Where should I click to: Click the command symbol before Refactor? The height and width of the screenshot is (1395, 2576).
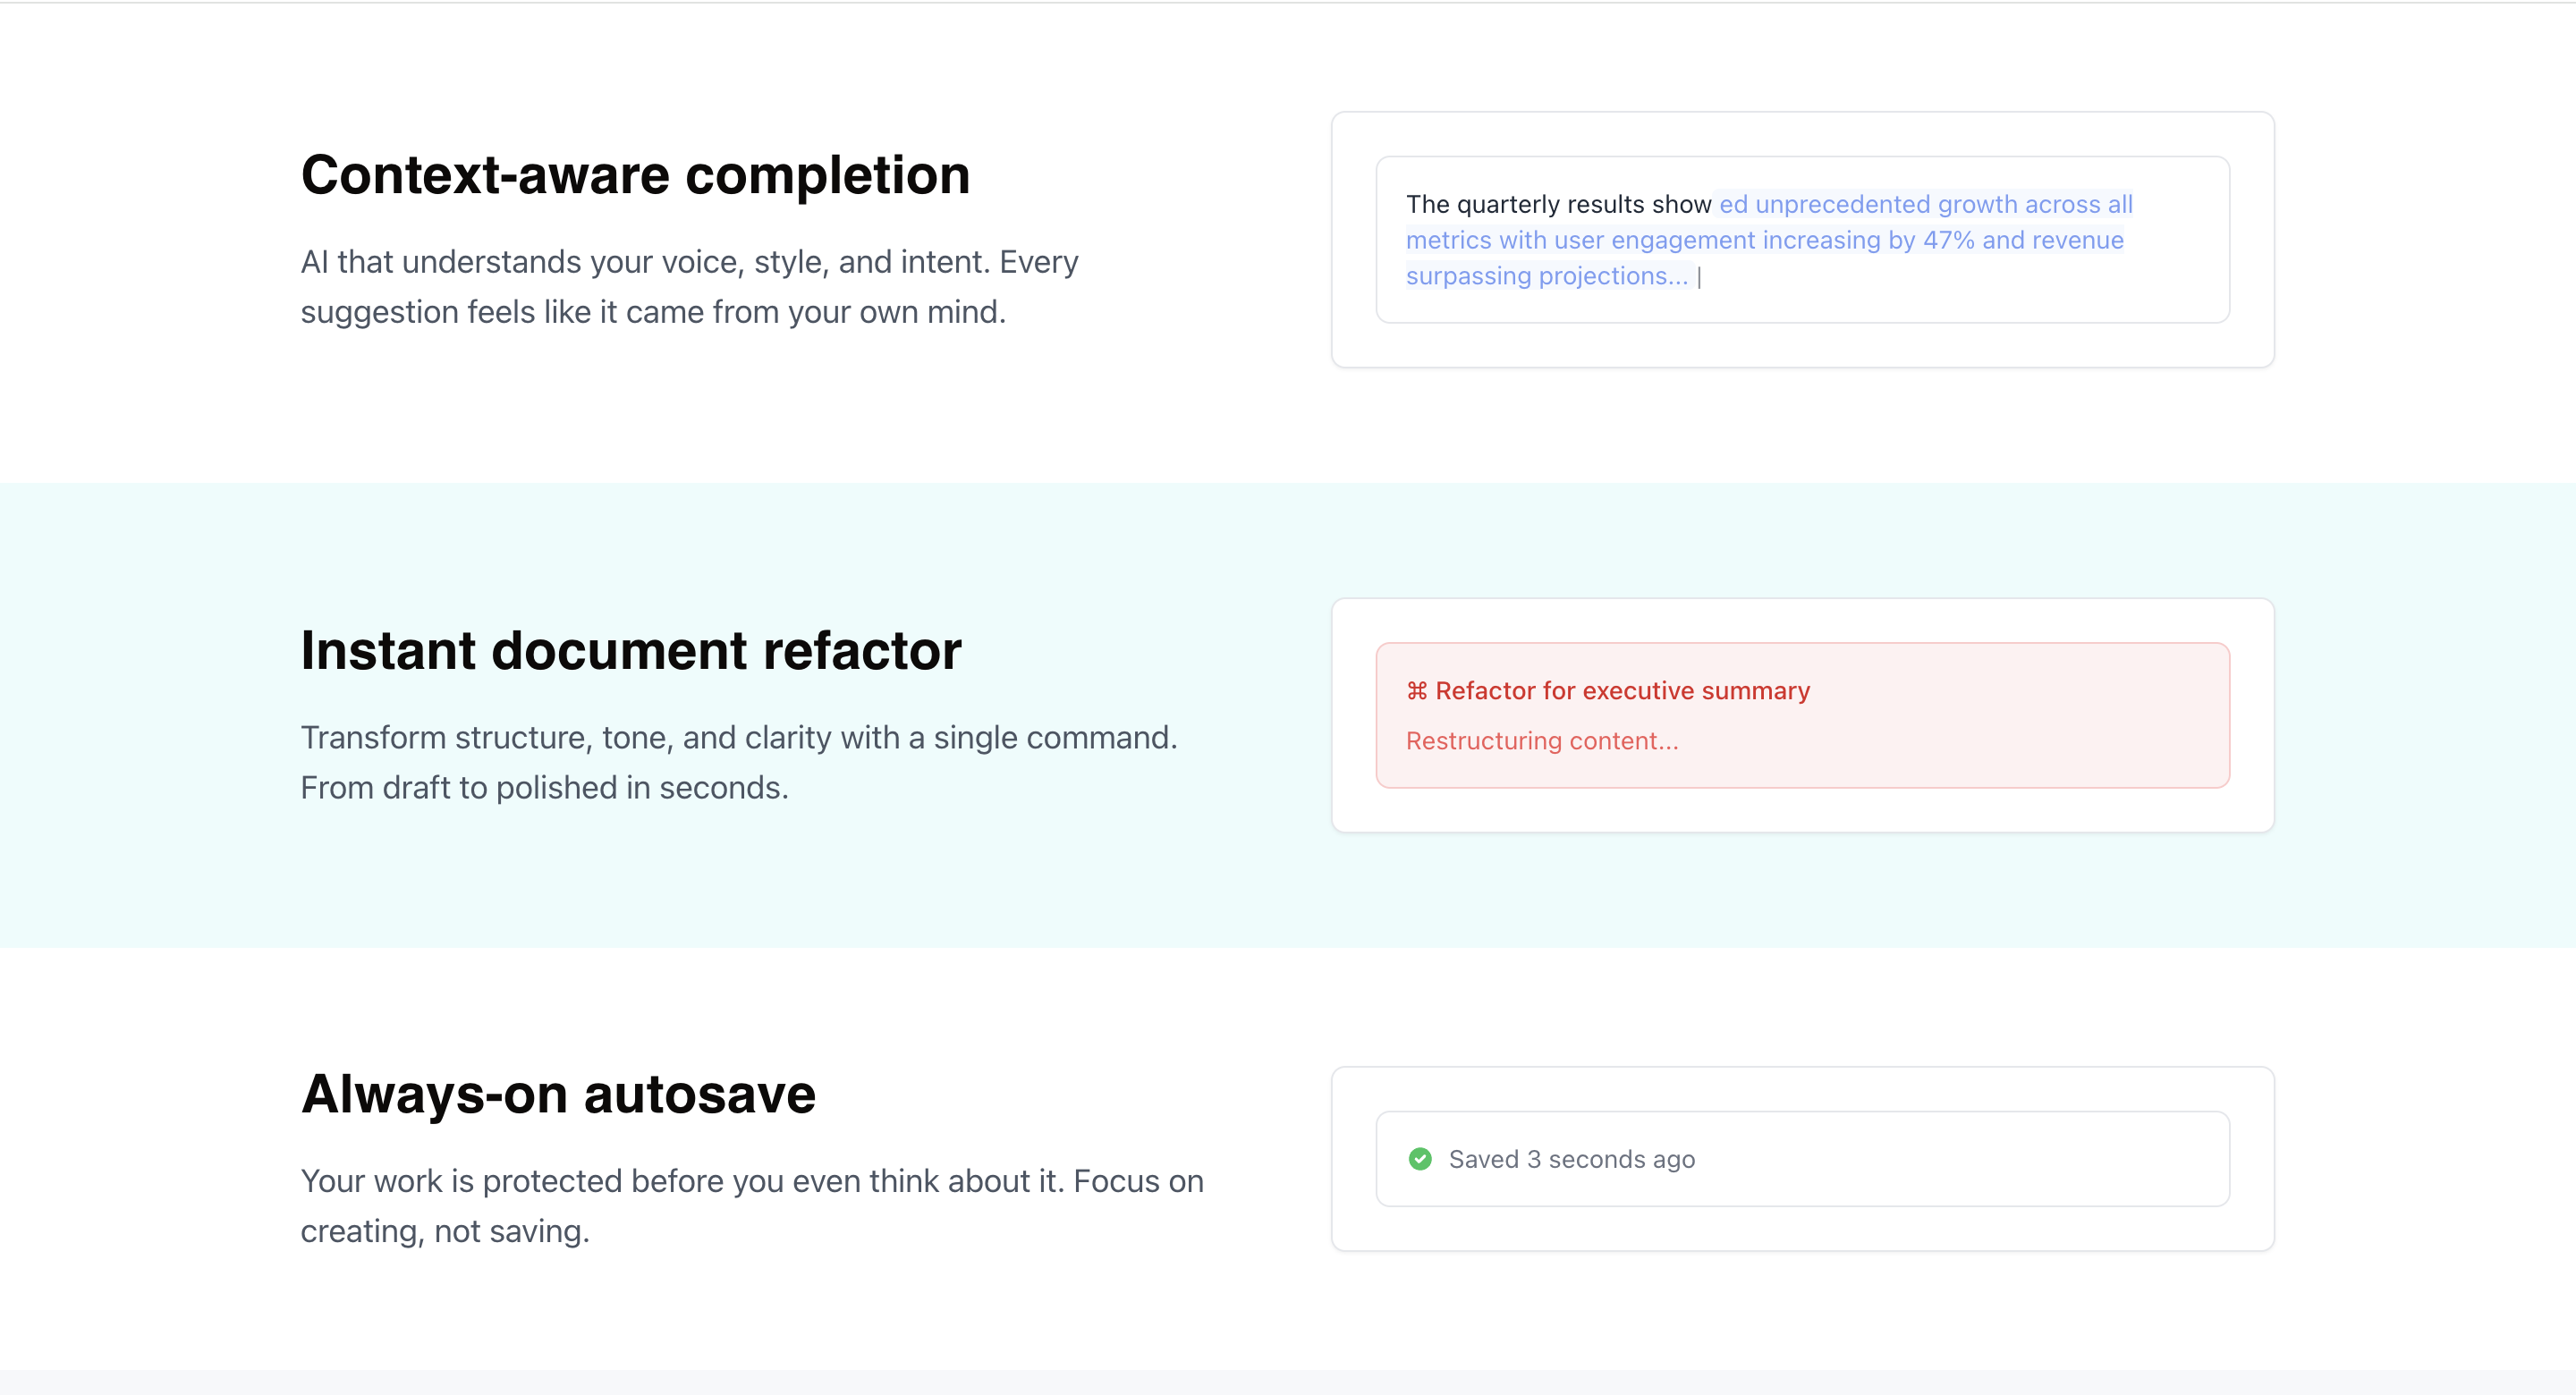pos(1416,691)
